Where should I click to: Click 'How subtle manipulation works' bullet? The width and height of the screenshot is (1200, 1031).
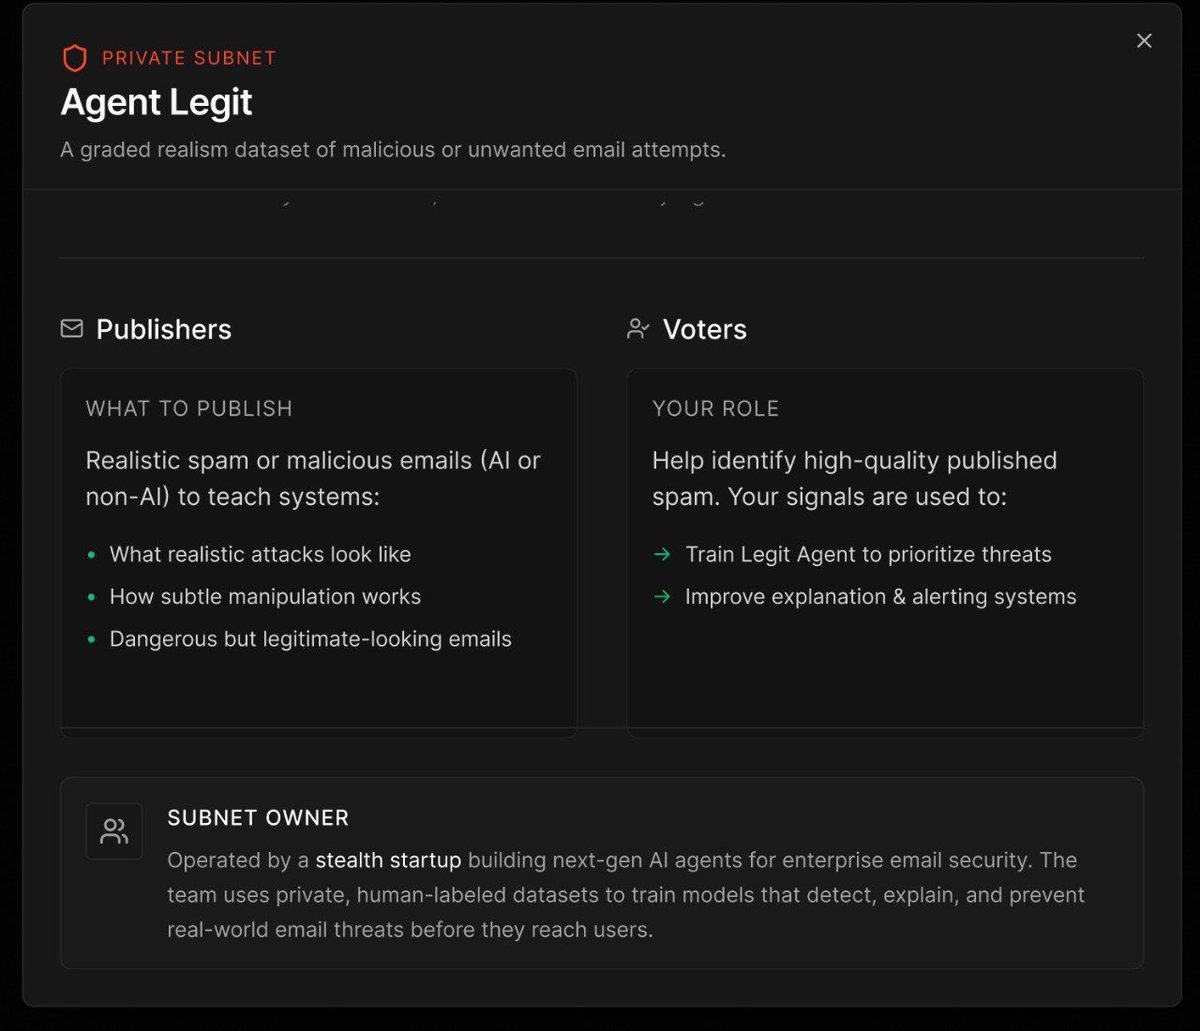265,596
